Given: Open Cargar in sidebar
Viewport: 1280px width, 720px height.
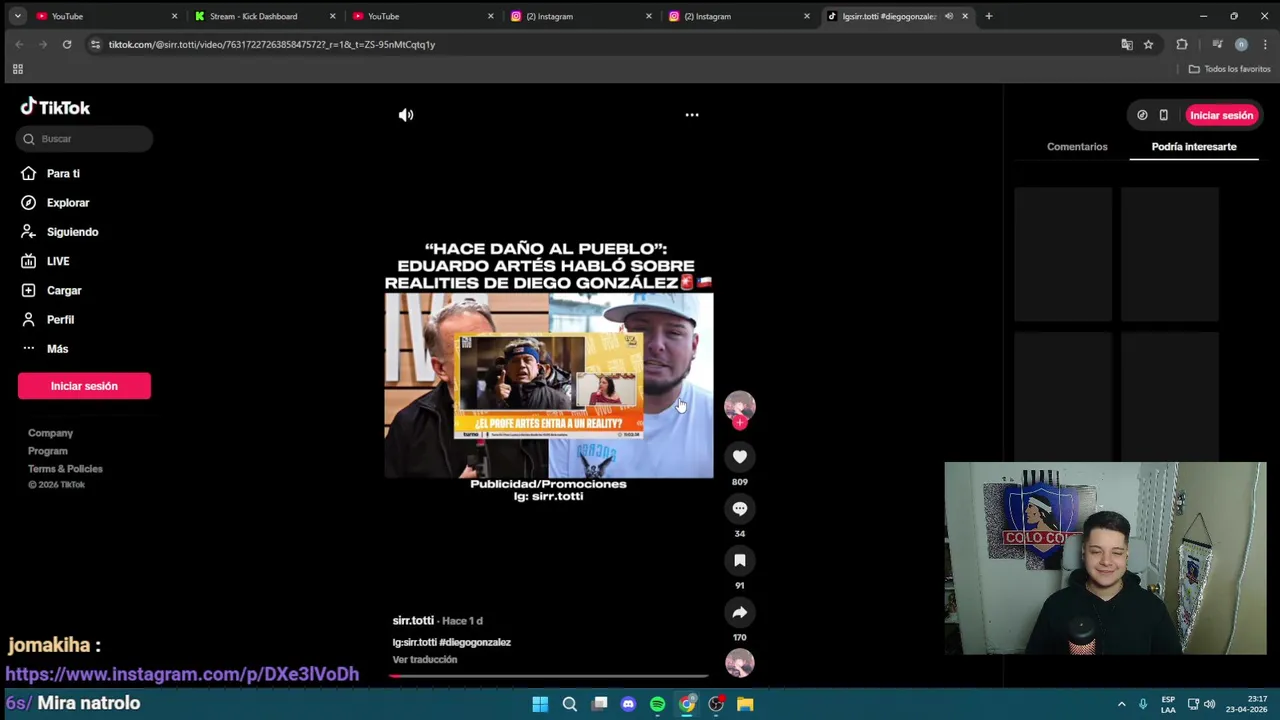Looking at the screenshot, I should click(x=64, y=290).
